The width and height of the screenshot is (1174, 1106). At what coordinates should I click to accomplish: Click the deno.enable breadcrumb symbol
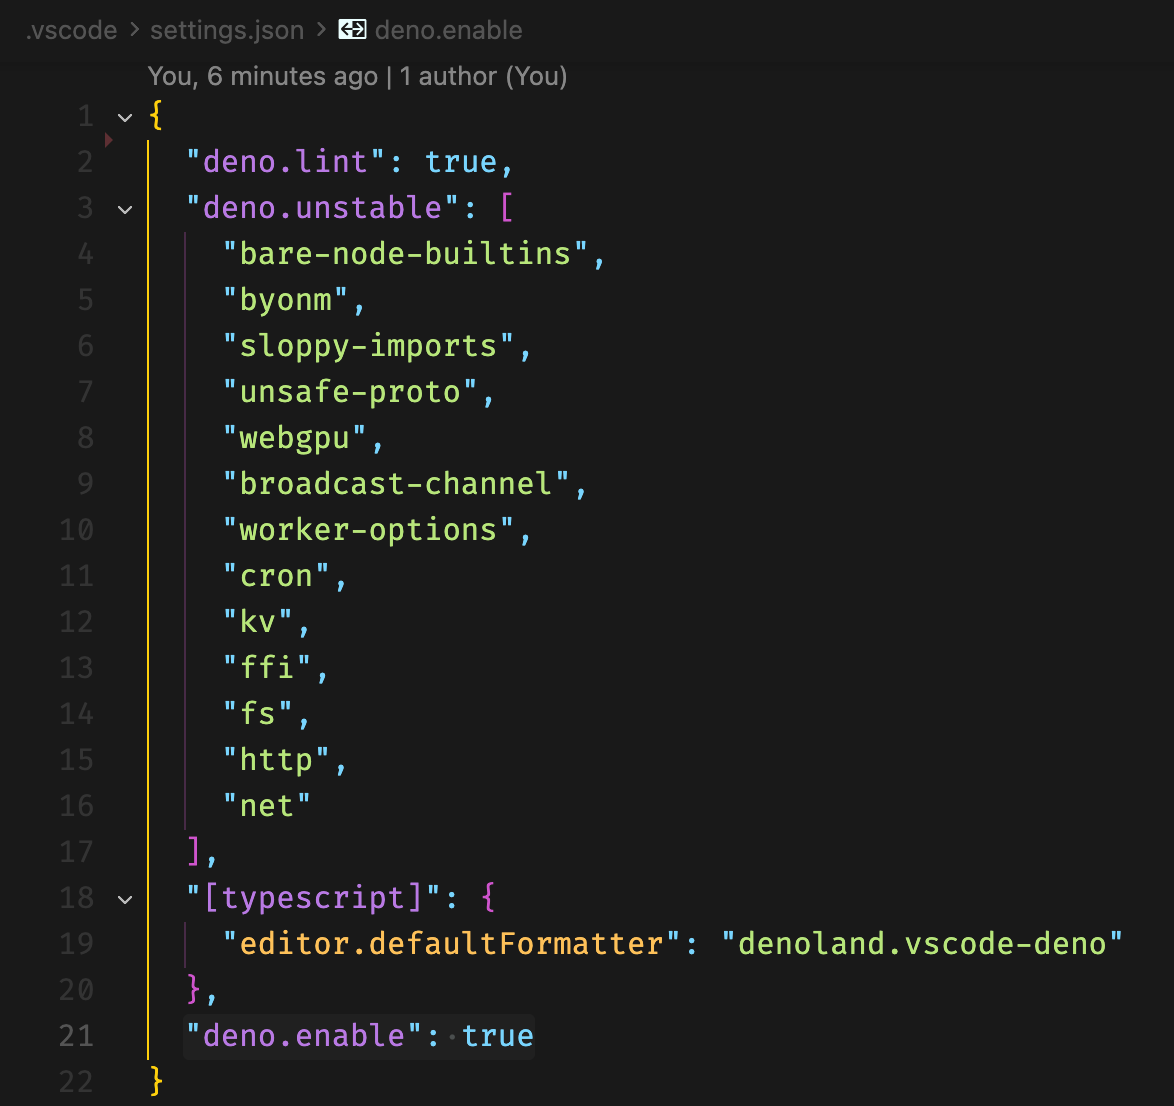(448, 31)
